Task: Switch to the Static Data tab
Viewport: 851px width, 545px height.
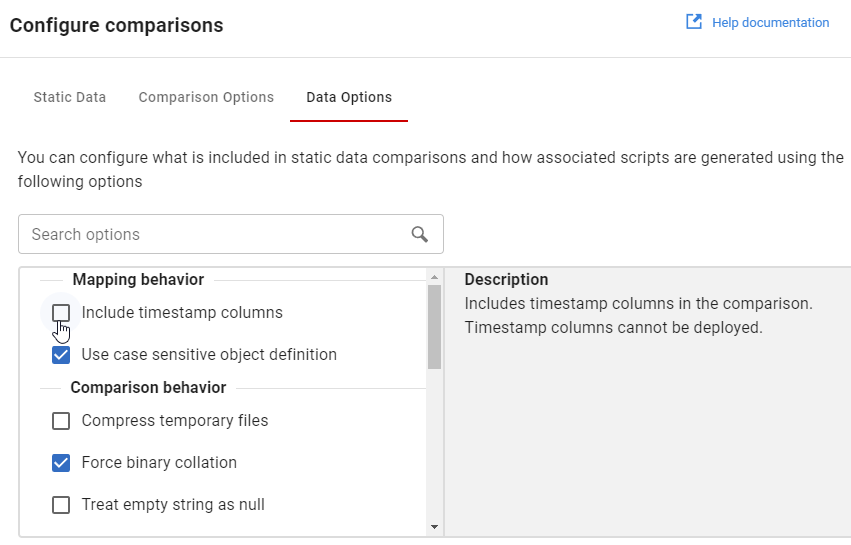Action: pyautogui.click(x=70, y=97)
